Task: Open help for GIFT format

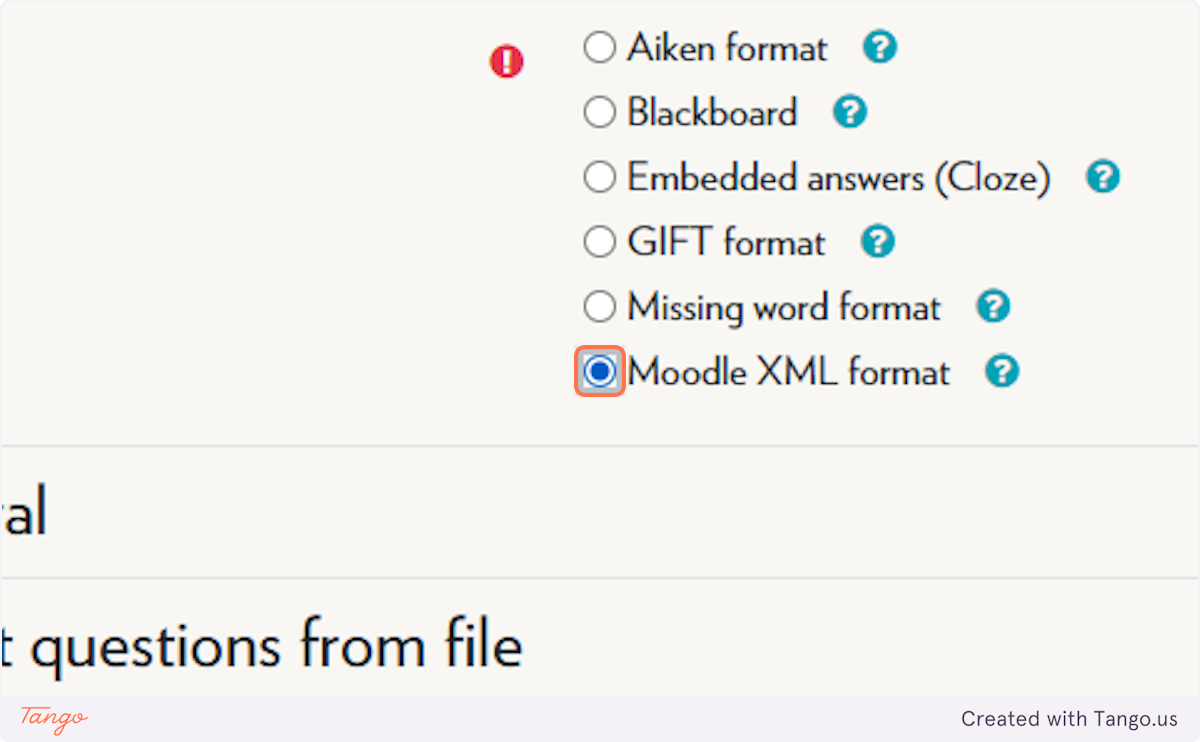Action: (877, 242)
